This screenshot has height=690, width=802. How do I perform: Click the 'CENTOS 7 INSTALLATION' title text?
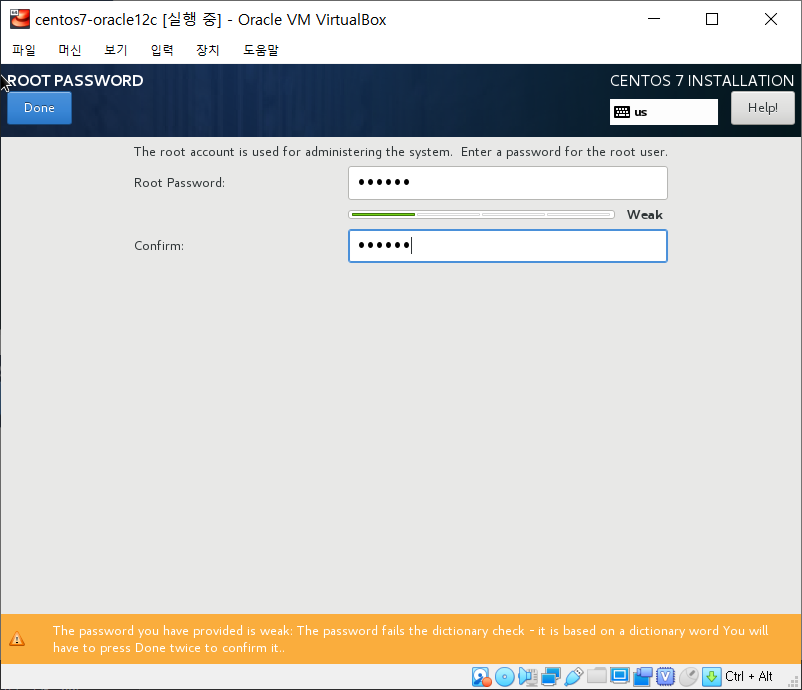(x=702, y=81)
